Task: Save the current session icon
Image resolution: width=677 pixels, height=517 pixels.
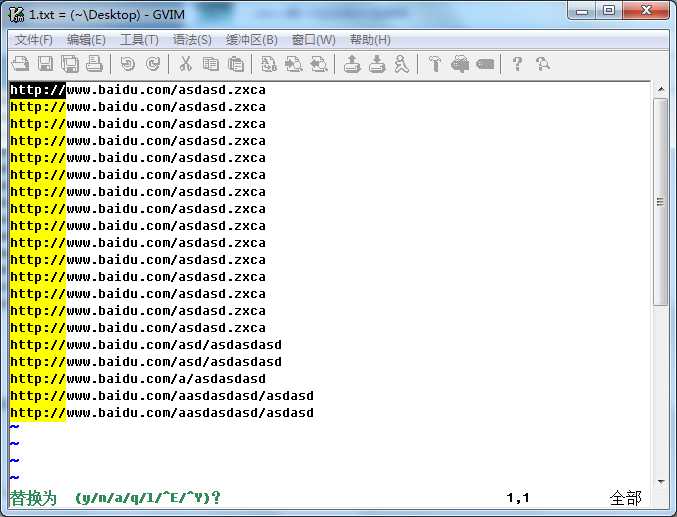Action: (x=377, y=64)
